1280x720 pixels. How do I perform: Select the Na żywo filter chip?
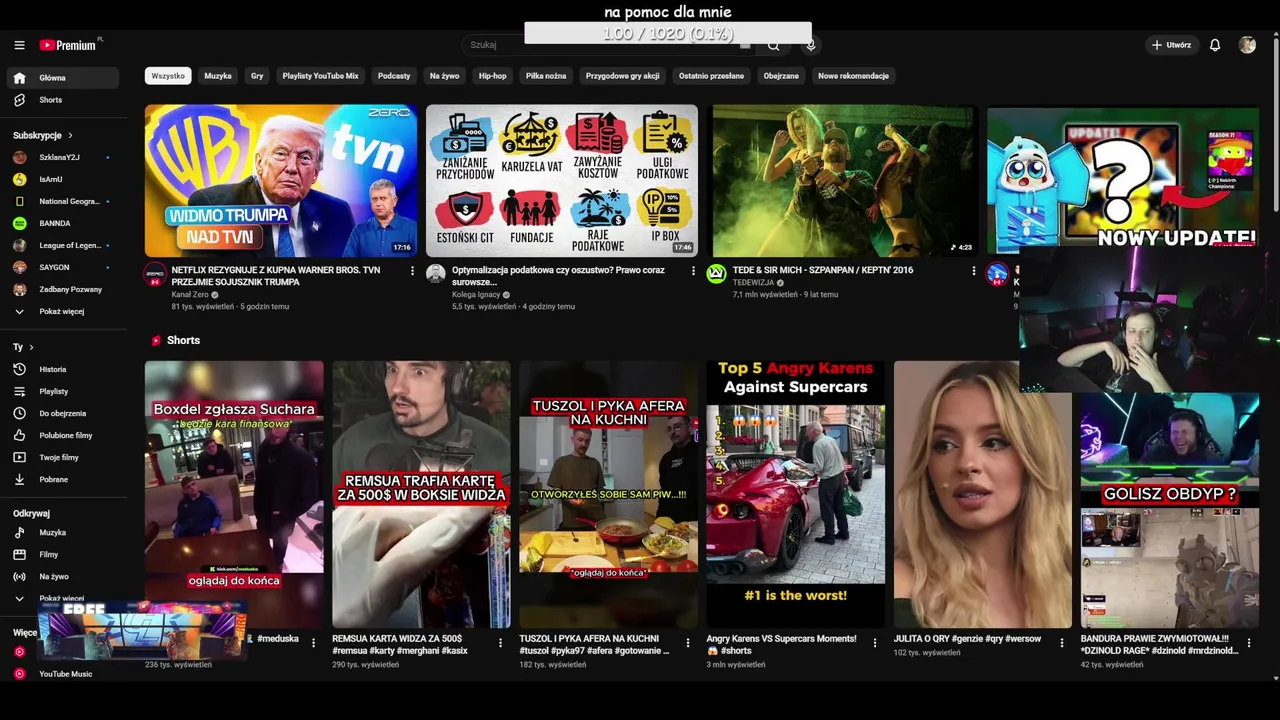(x=444, y=76)
